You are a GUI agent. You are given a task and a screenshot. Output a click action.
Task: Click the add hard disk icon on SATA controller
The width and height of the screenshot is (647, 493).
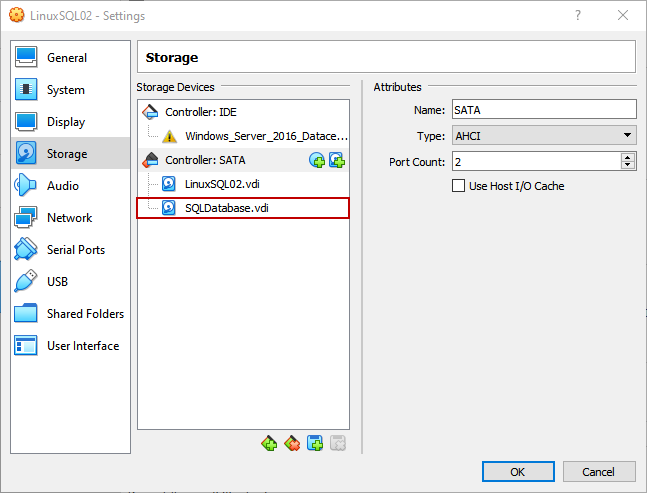tap(337, 160)
